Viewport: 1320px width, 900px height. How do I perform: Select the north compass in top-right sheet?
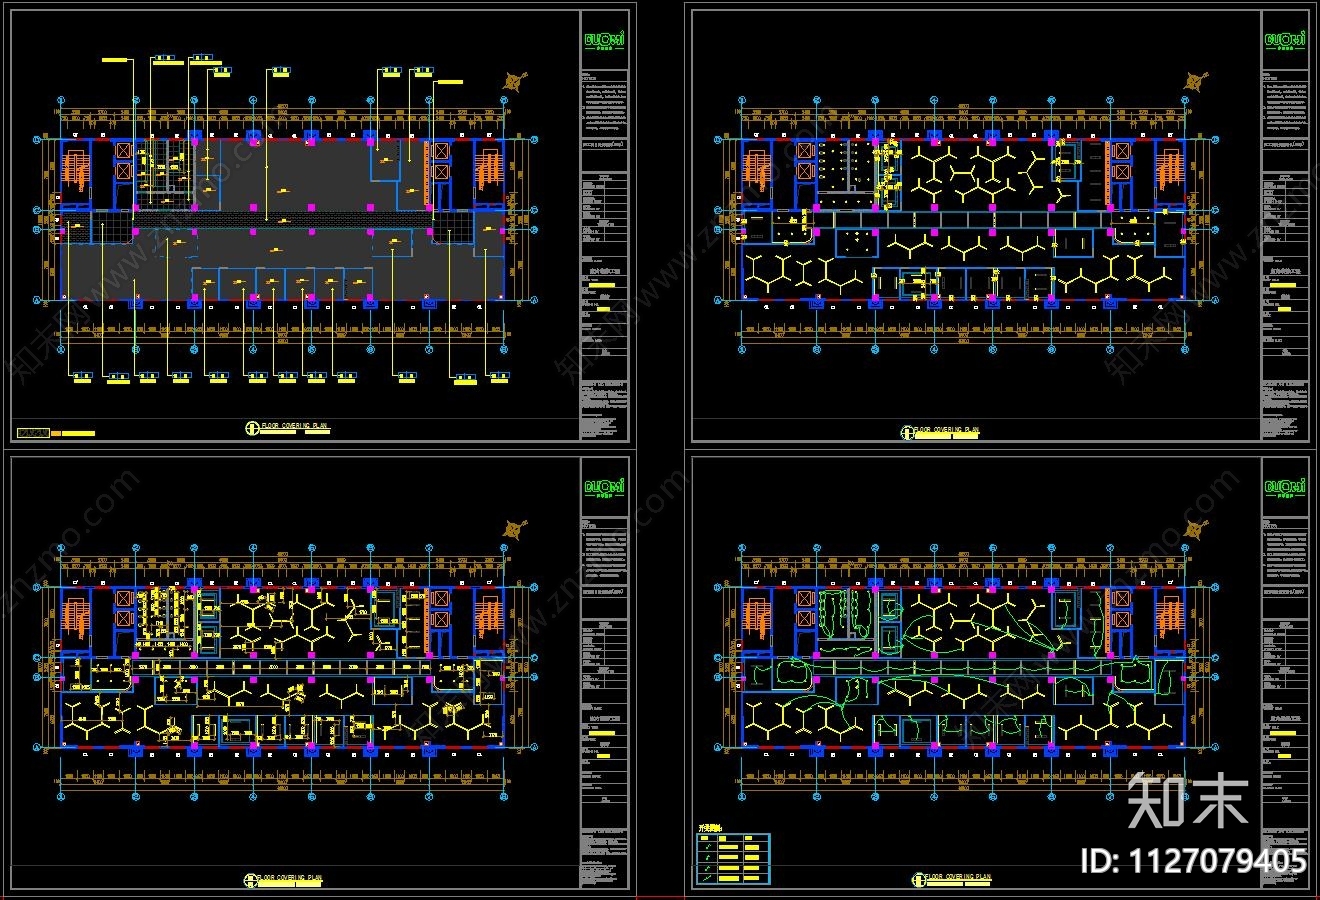tap(1195, 82)
